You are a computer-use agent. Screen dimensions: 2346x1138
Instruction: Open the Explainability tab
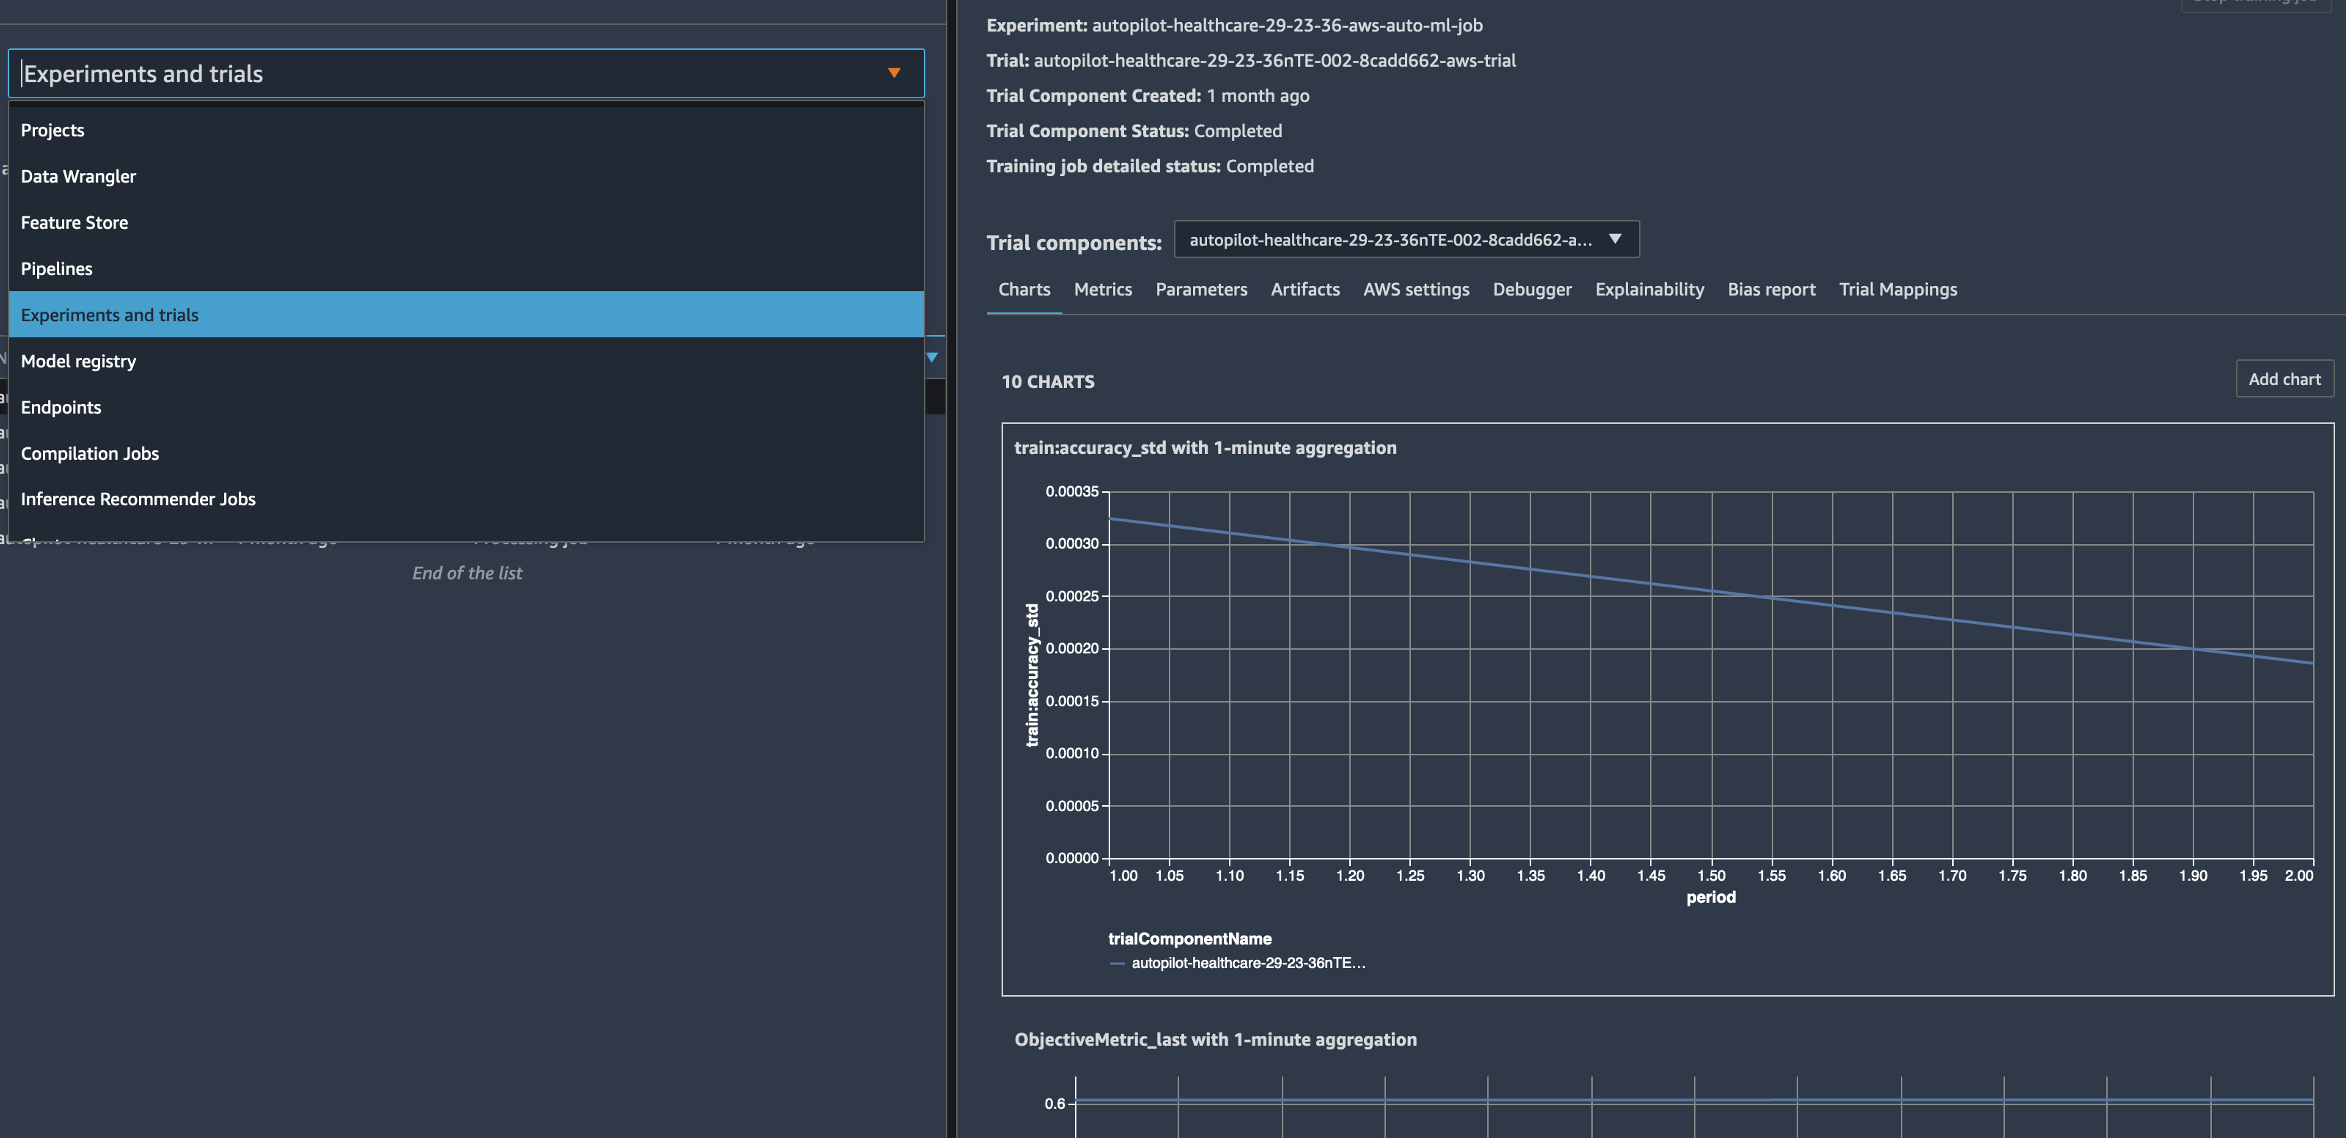(1649, 289)
